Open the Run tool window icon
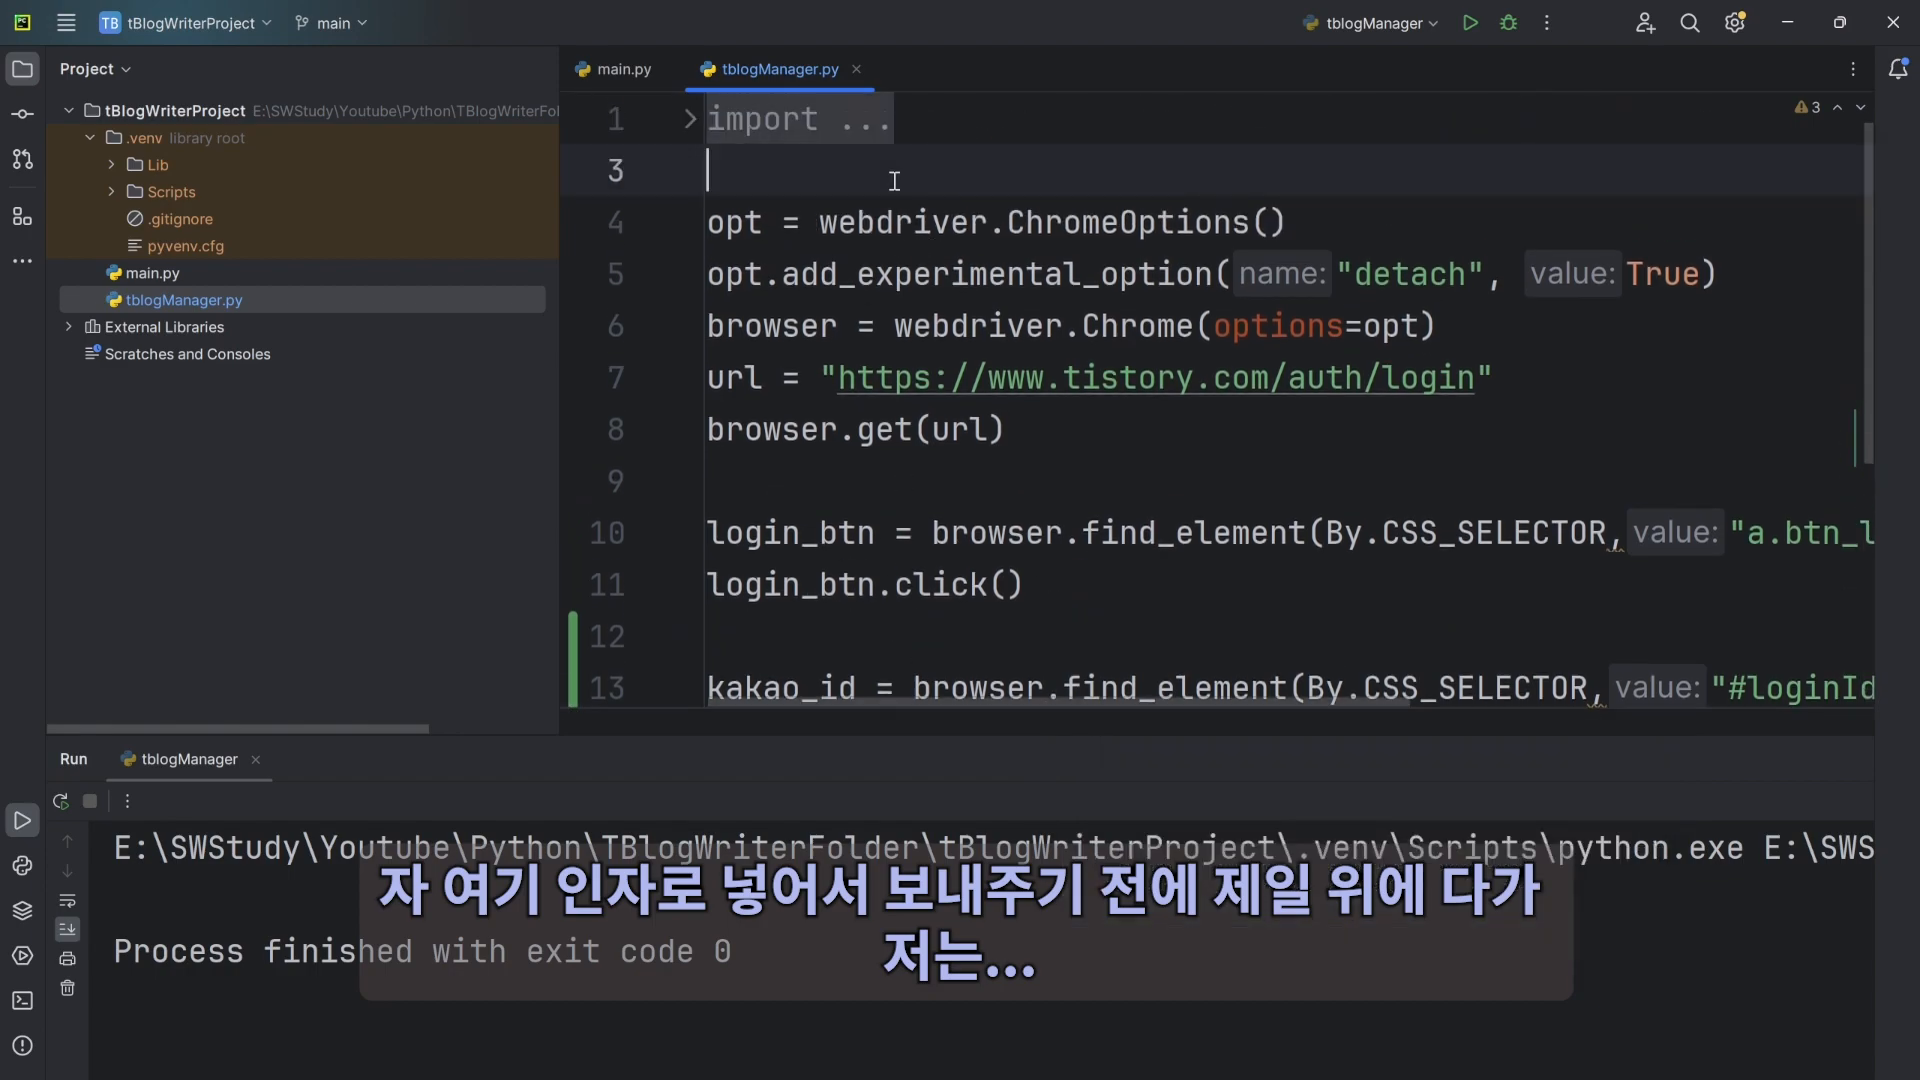The image size is (1920, 1080). point(22,821)
